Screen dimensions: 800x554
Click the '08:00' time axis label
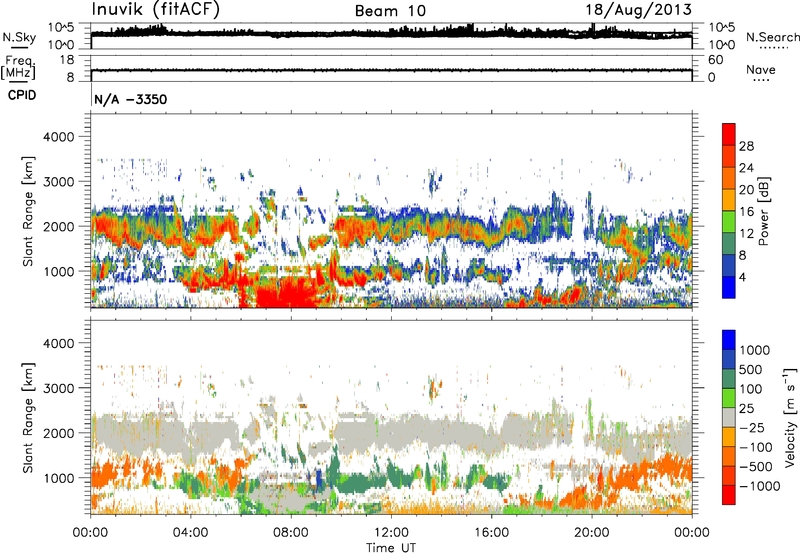(x=291, y=533)
